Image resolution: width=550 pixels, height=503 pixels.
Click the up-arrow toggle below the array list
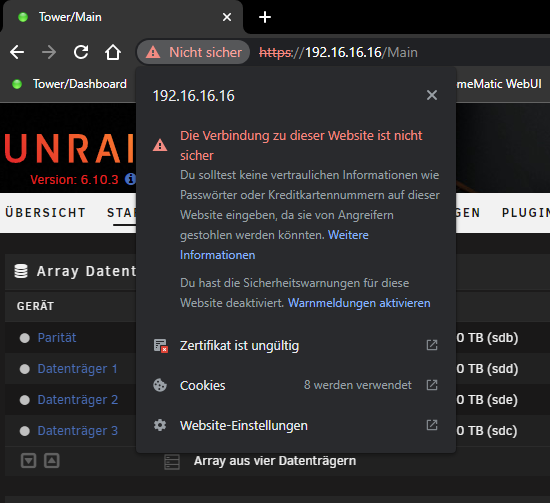tap(52, 461)
